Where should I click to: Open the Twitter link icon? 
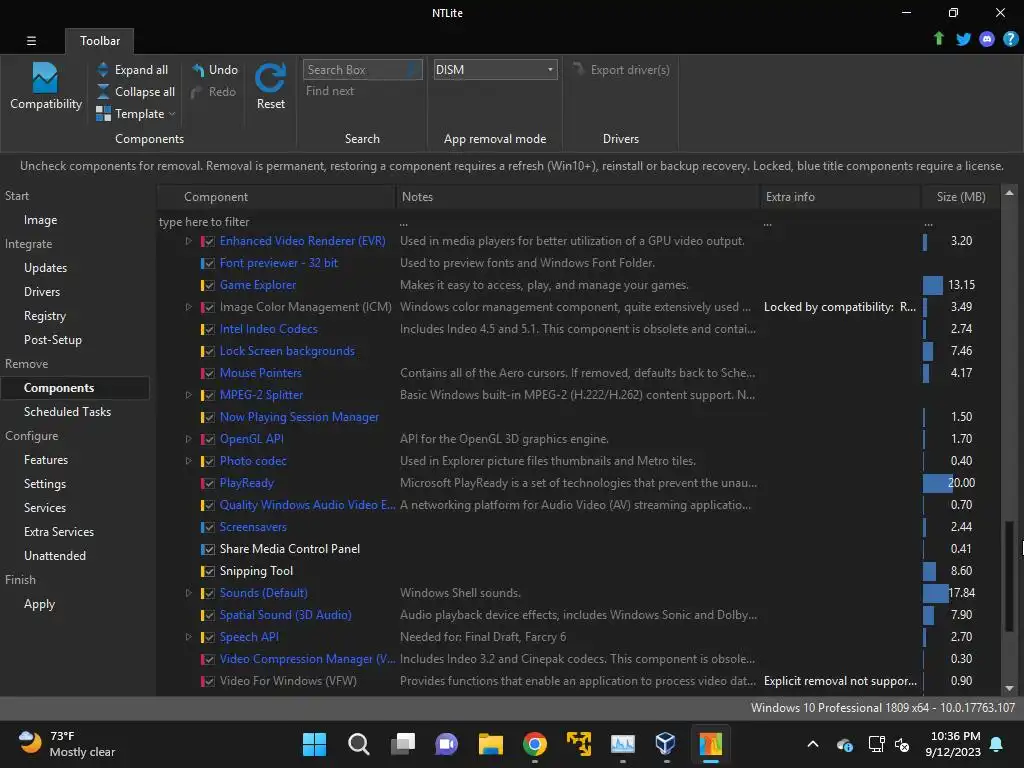(x=963, y=39)
